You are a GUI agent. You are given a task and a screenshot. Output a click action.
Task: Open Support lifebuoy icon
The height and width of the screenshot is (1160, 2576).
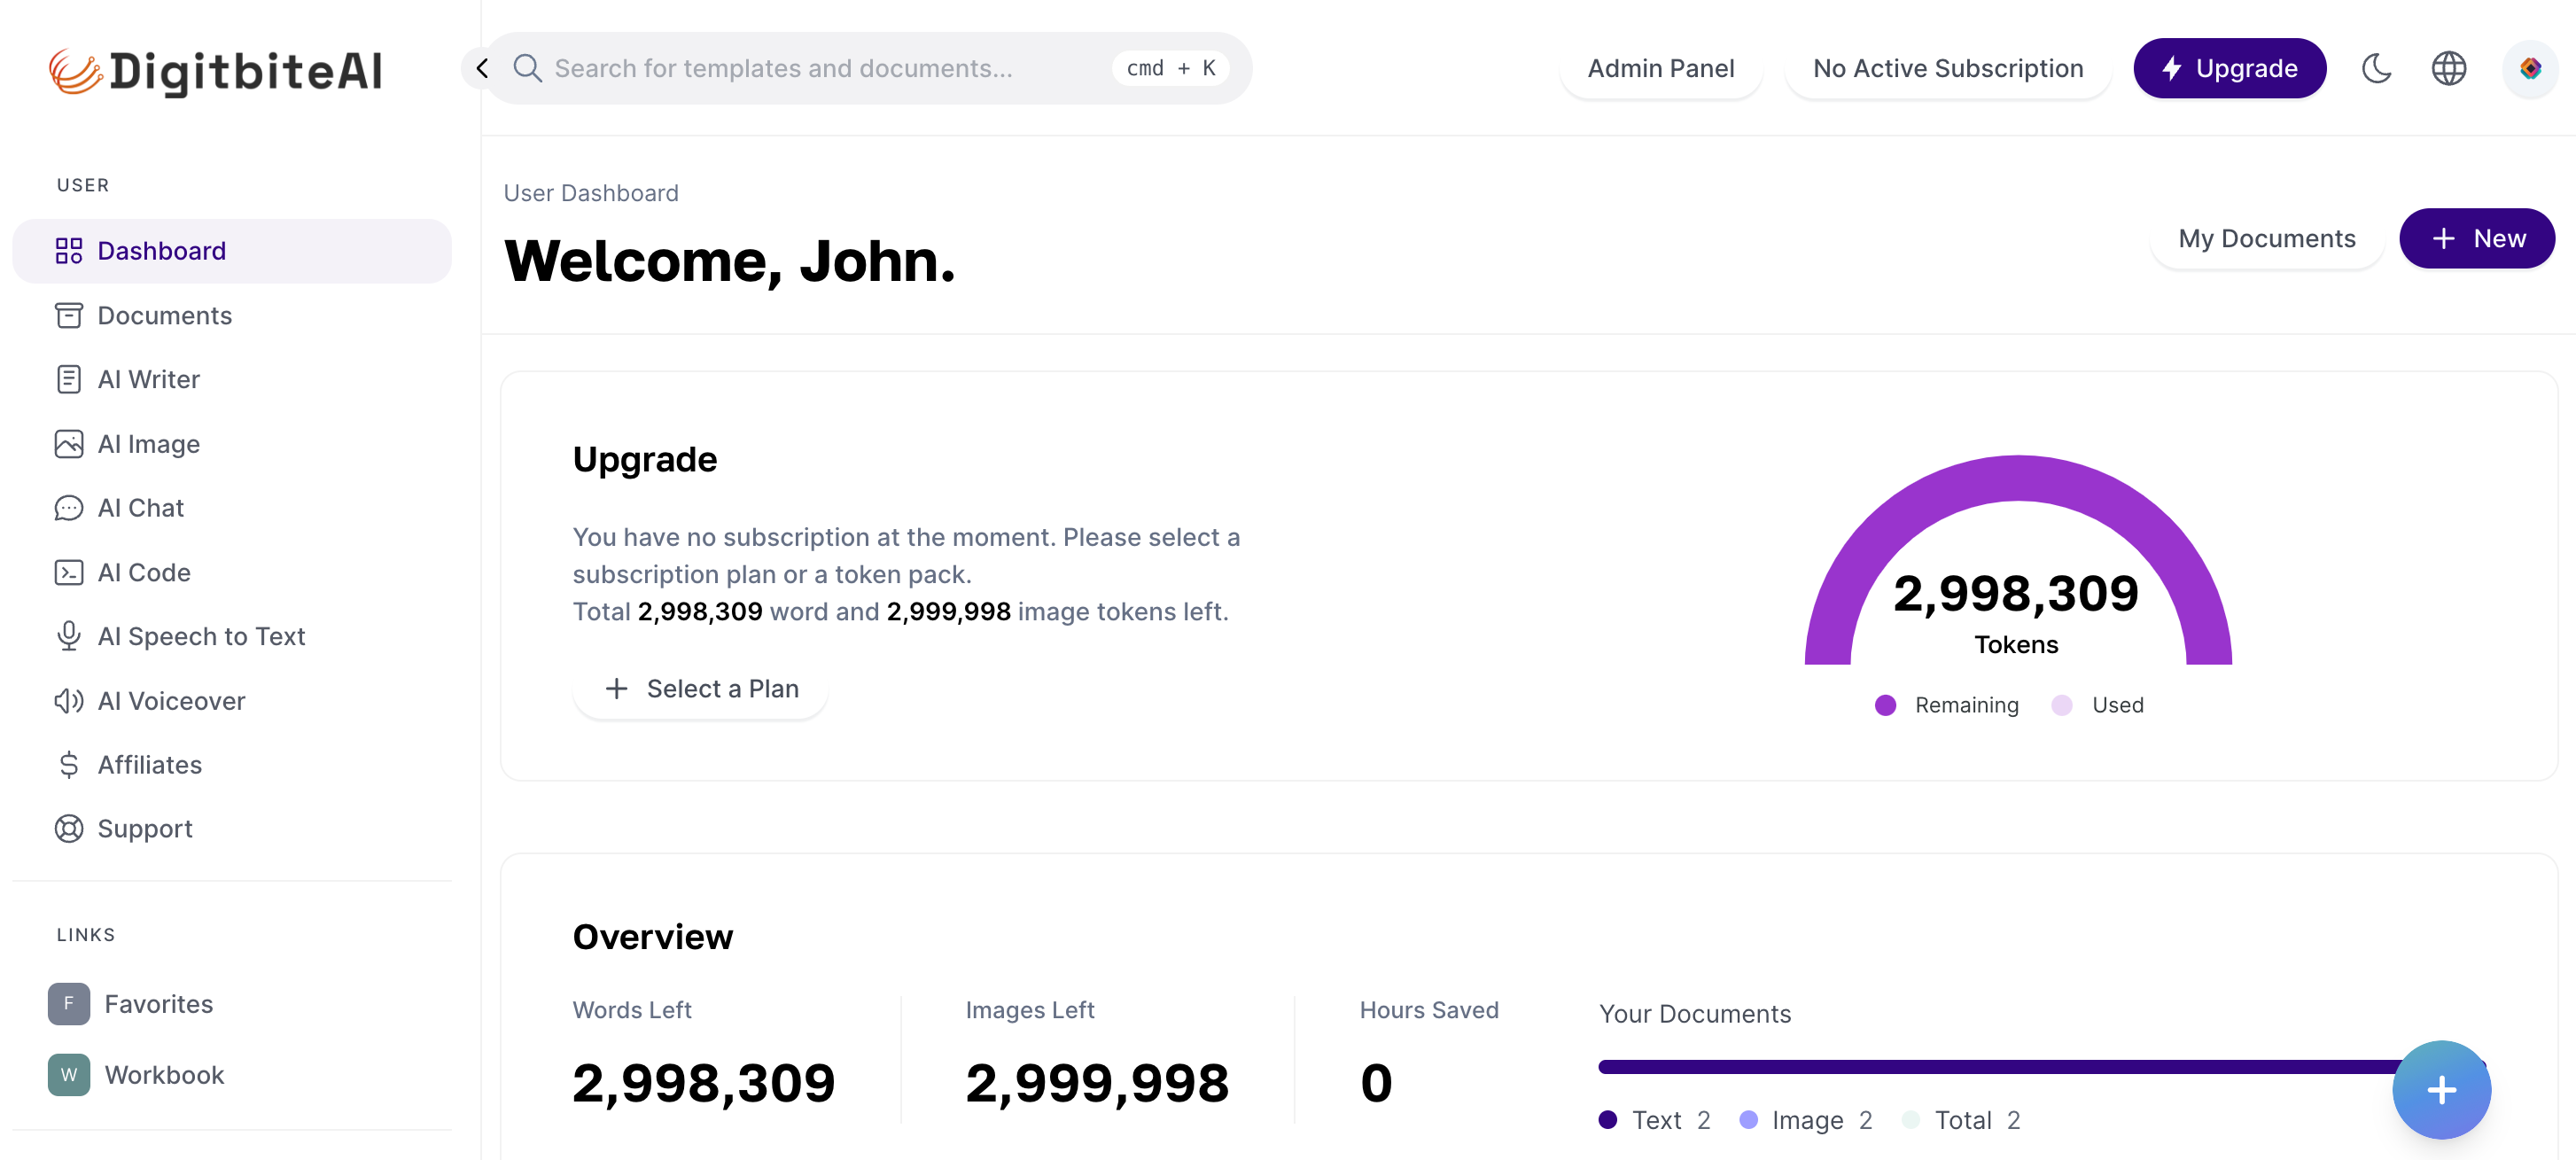(68, 829)
